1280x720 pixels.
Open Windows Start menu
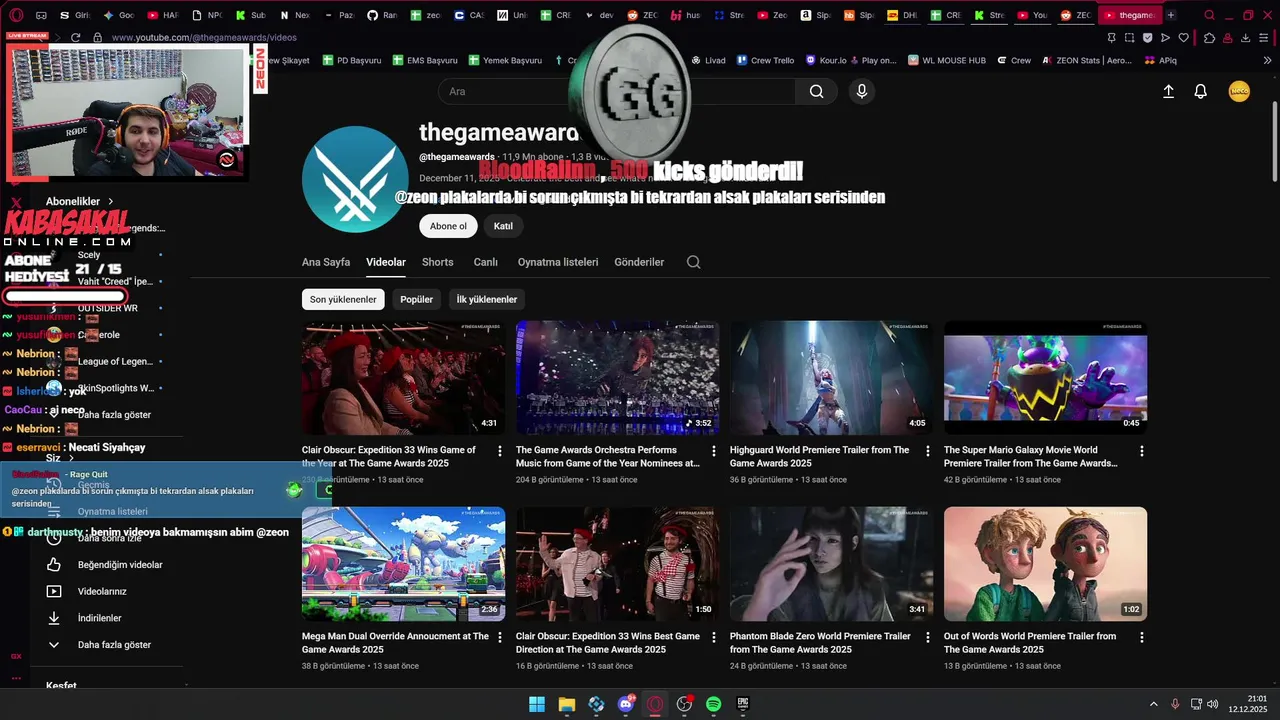(x=537, y=704)
